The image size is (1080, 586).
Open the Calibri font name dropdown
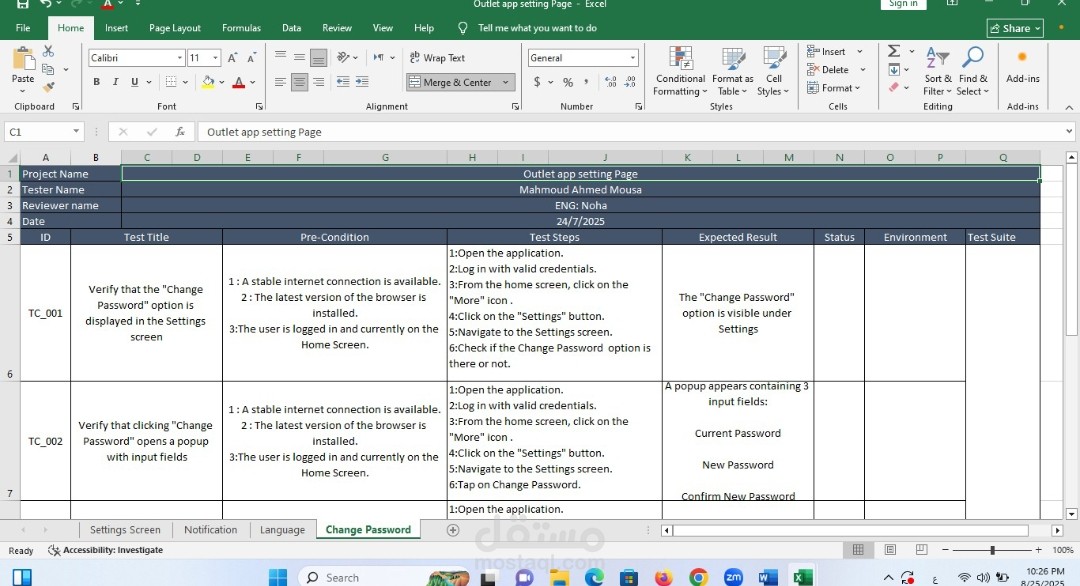coord(178,58)
